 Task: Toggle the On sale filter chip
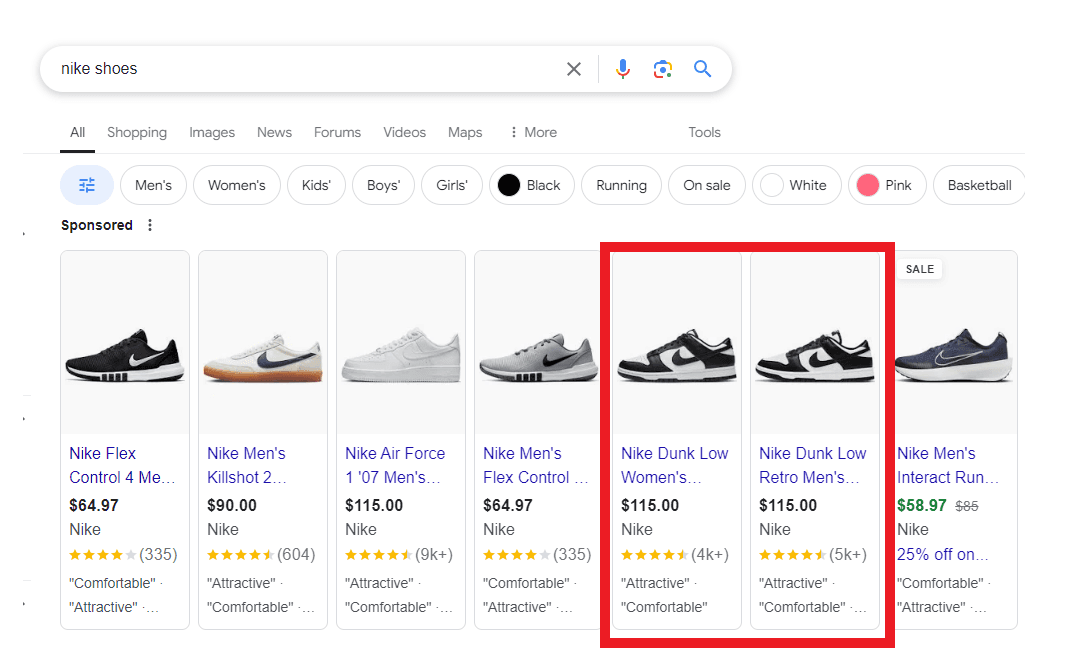[706, 184]
